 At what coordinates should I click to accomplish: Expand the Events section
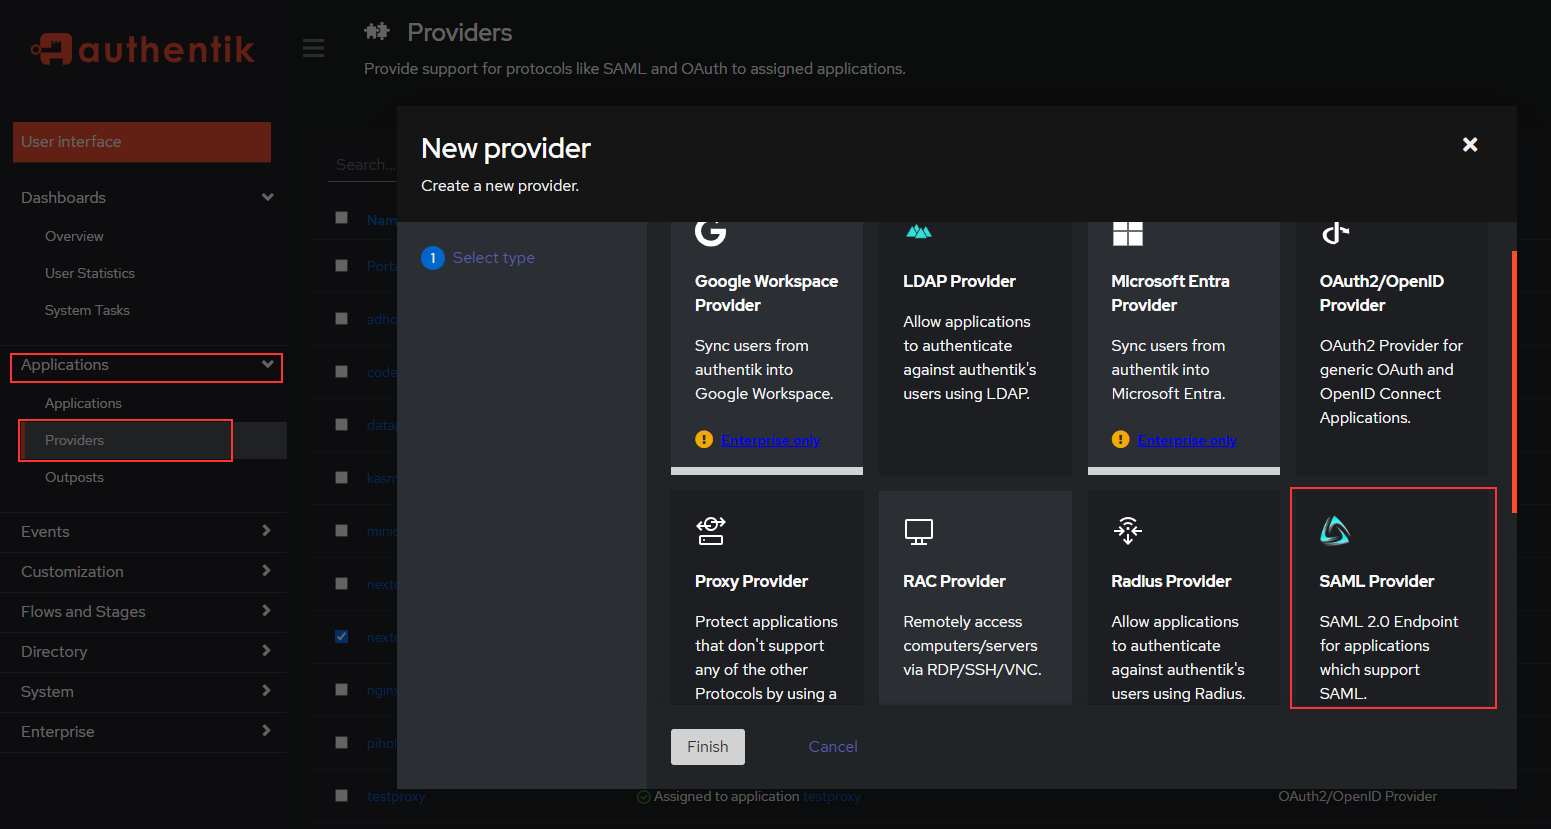(x=142, y=532)
